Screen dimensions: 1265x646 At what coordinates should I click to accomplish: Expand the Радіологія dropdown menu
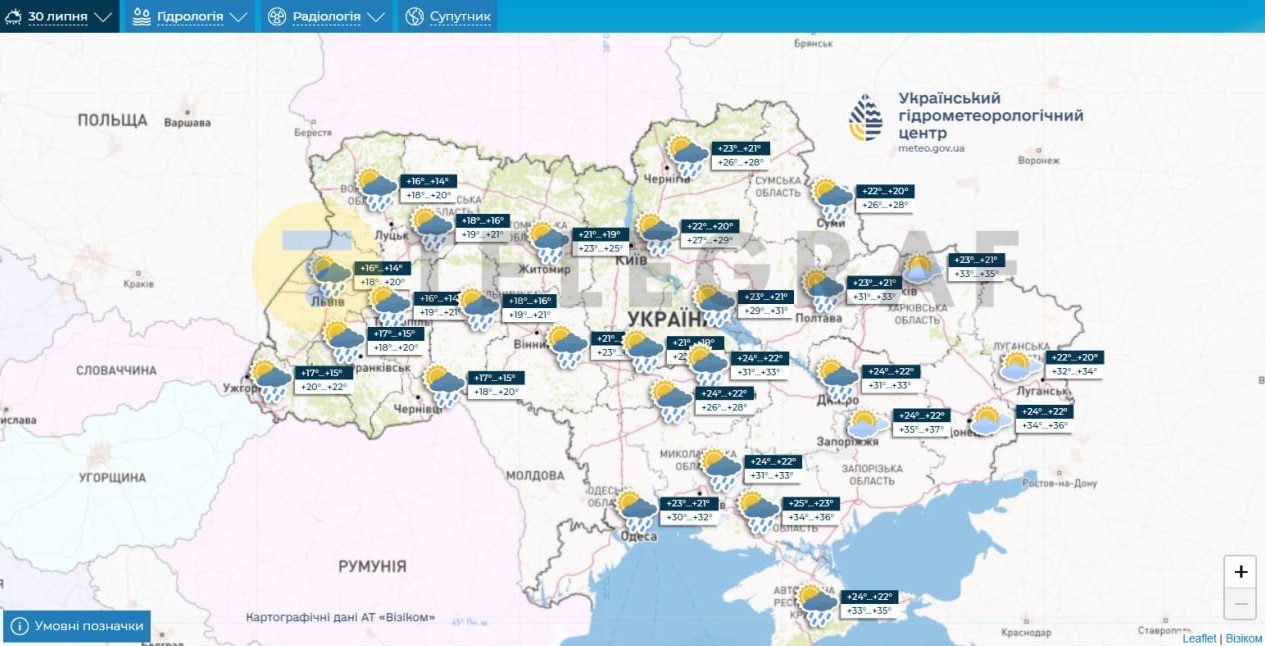(326, 17)
